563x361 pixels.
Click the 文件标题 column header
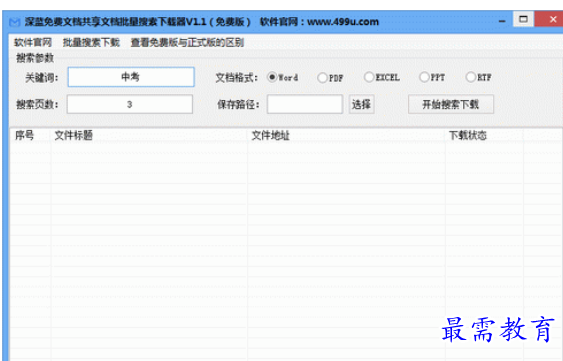[149, 135]
